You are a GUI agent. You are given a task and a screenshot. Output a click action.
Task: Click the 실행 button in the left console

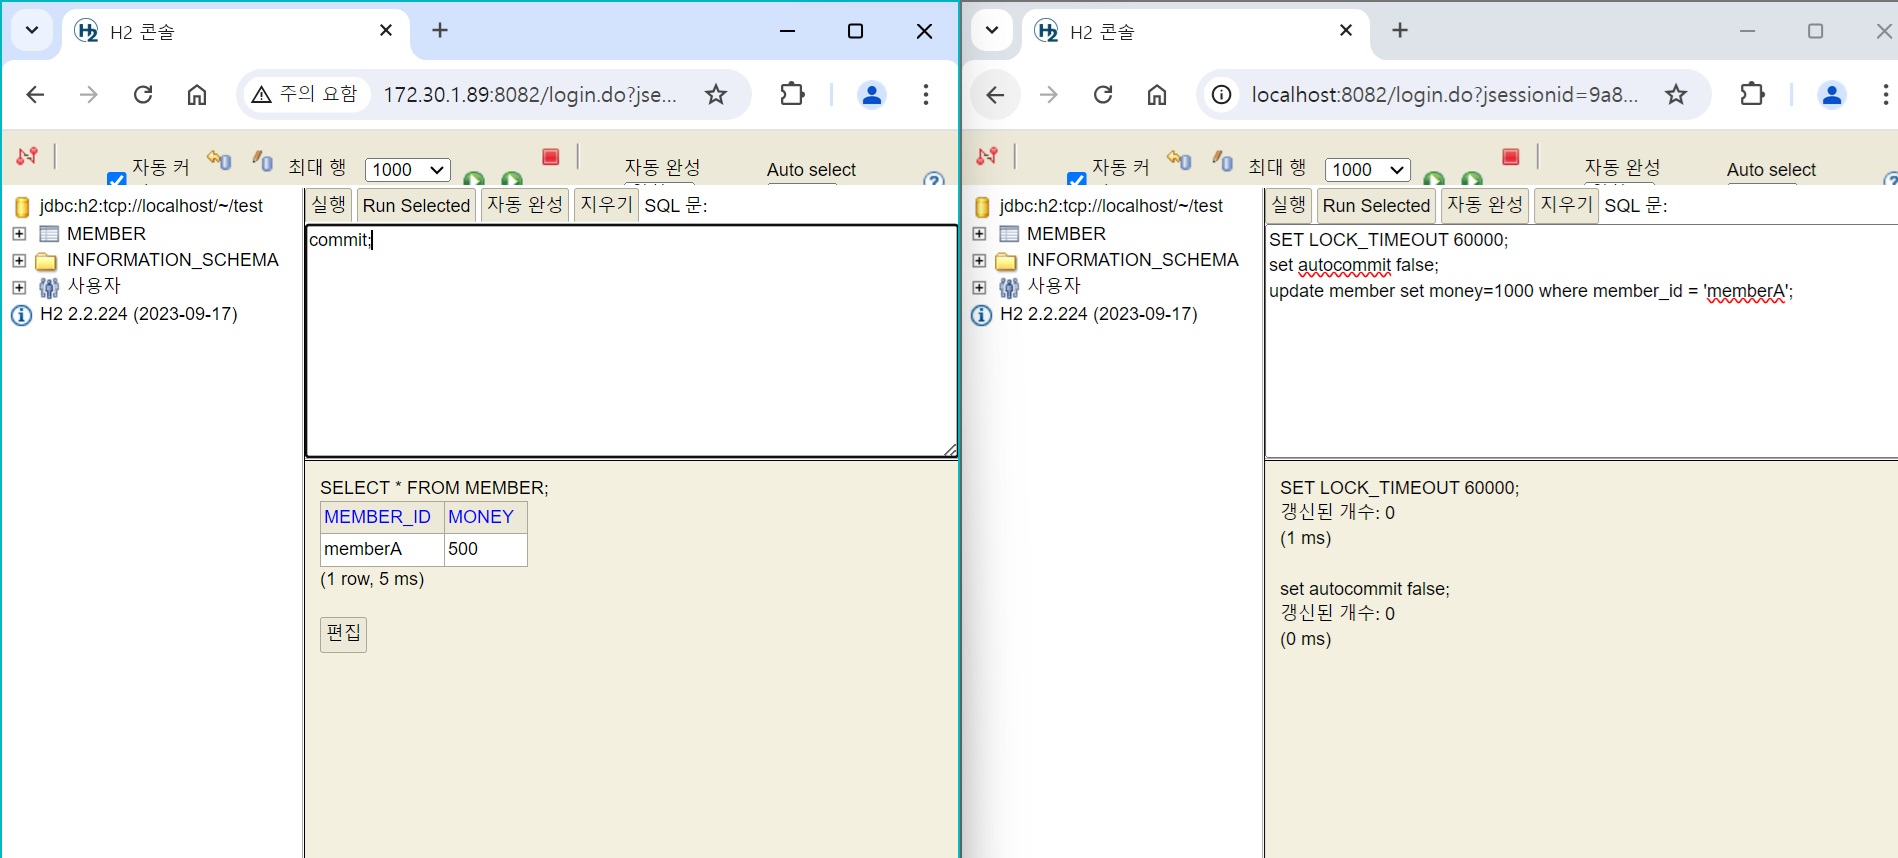click(329, 205)
